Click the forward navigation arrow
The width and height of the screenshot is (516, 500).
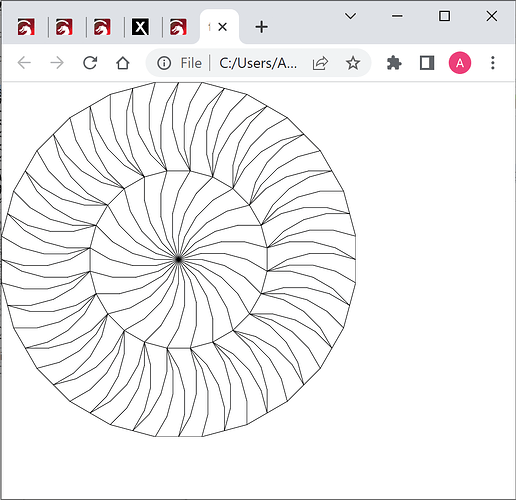(x=57, y=63)
